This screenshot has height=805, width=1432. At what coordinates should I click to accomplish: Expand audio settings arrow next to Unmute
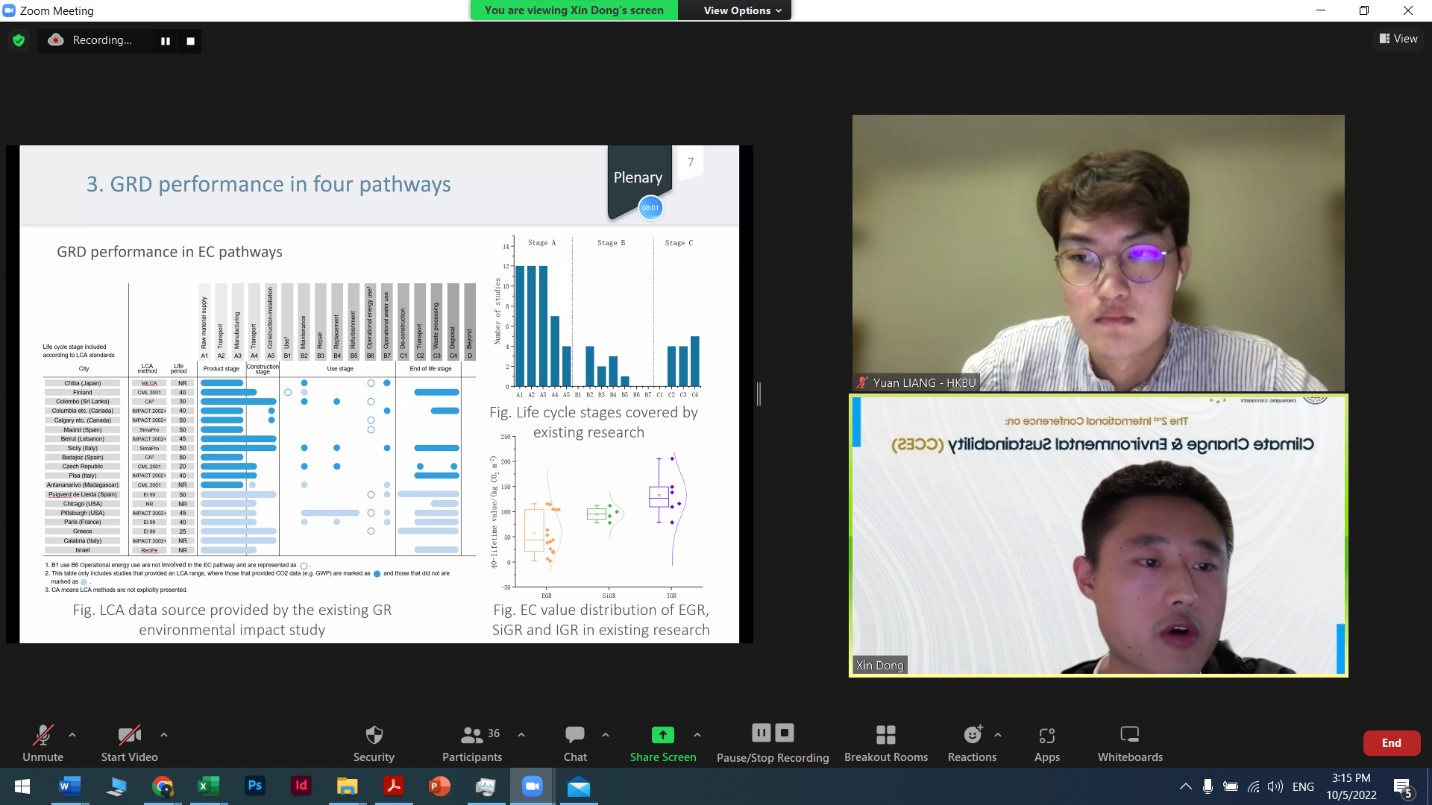click(x=72, y=735)
